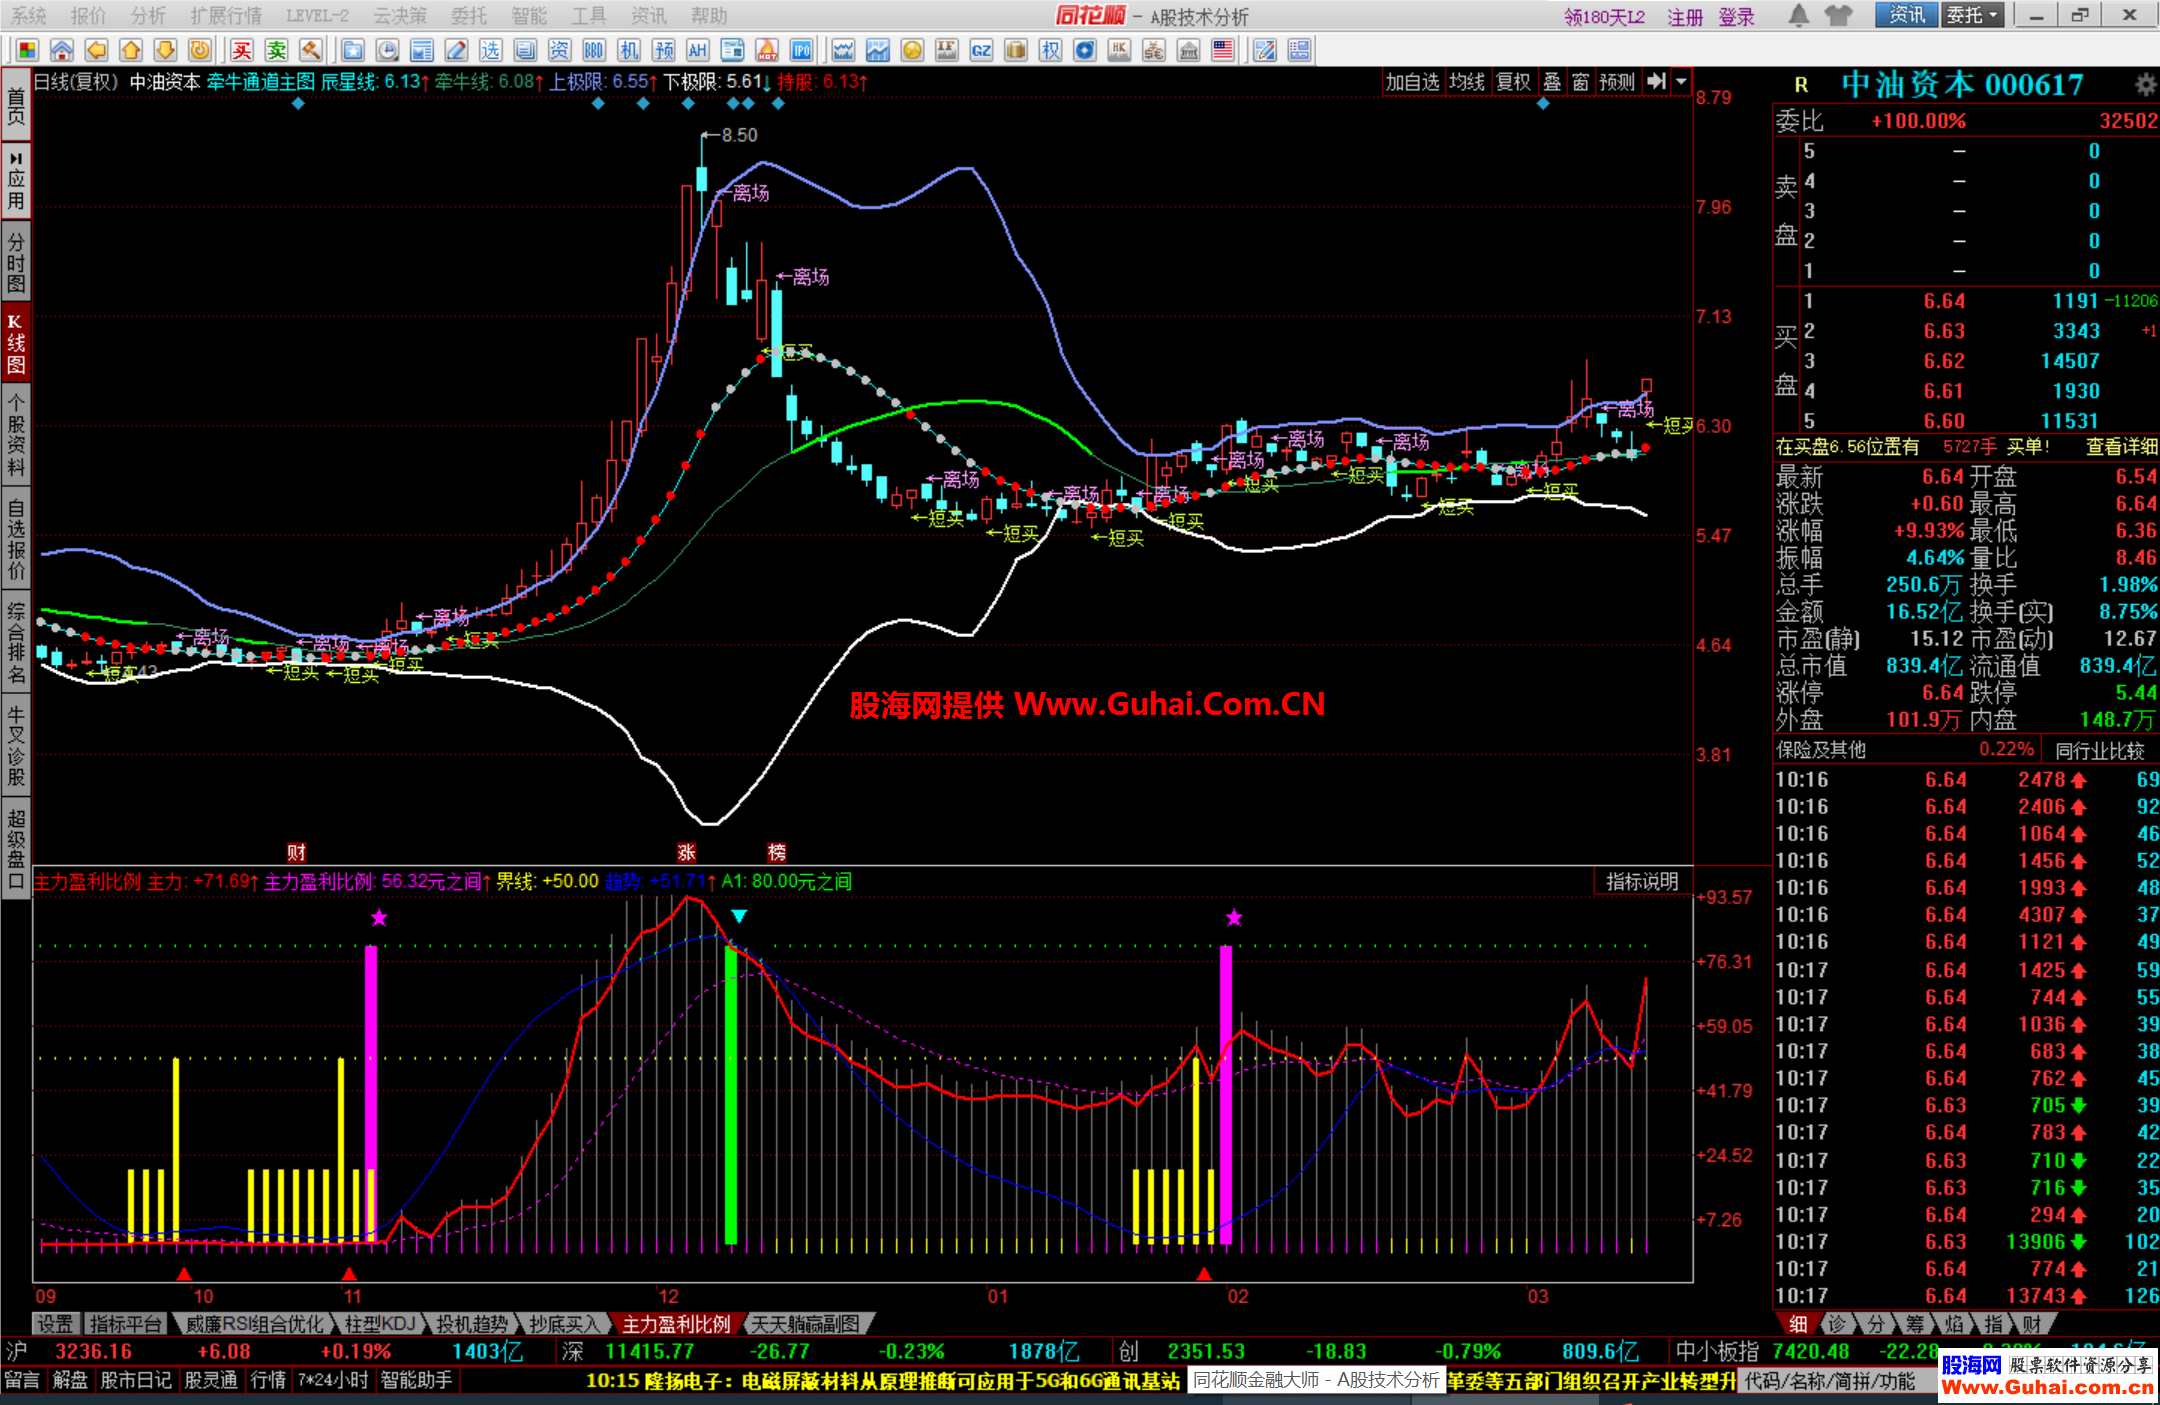Select 天天躺赢副图 indicator tab
This screenshot has width=2160, height=1405.
click(x=806, y=1324)
